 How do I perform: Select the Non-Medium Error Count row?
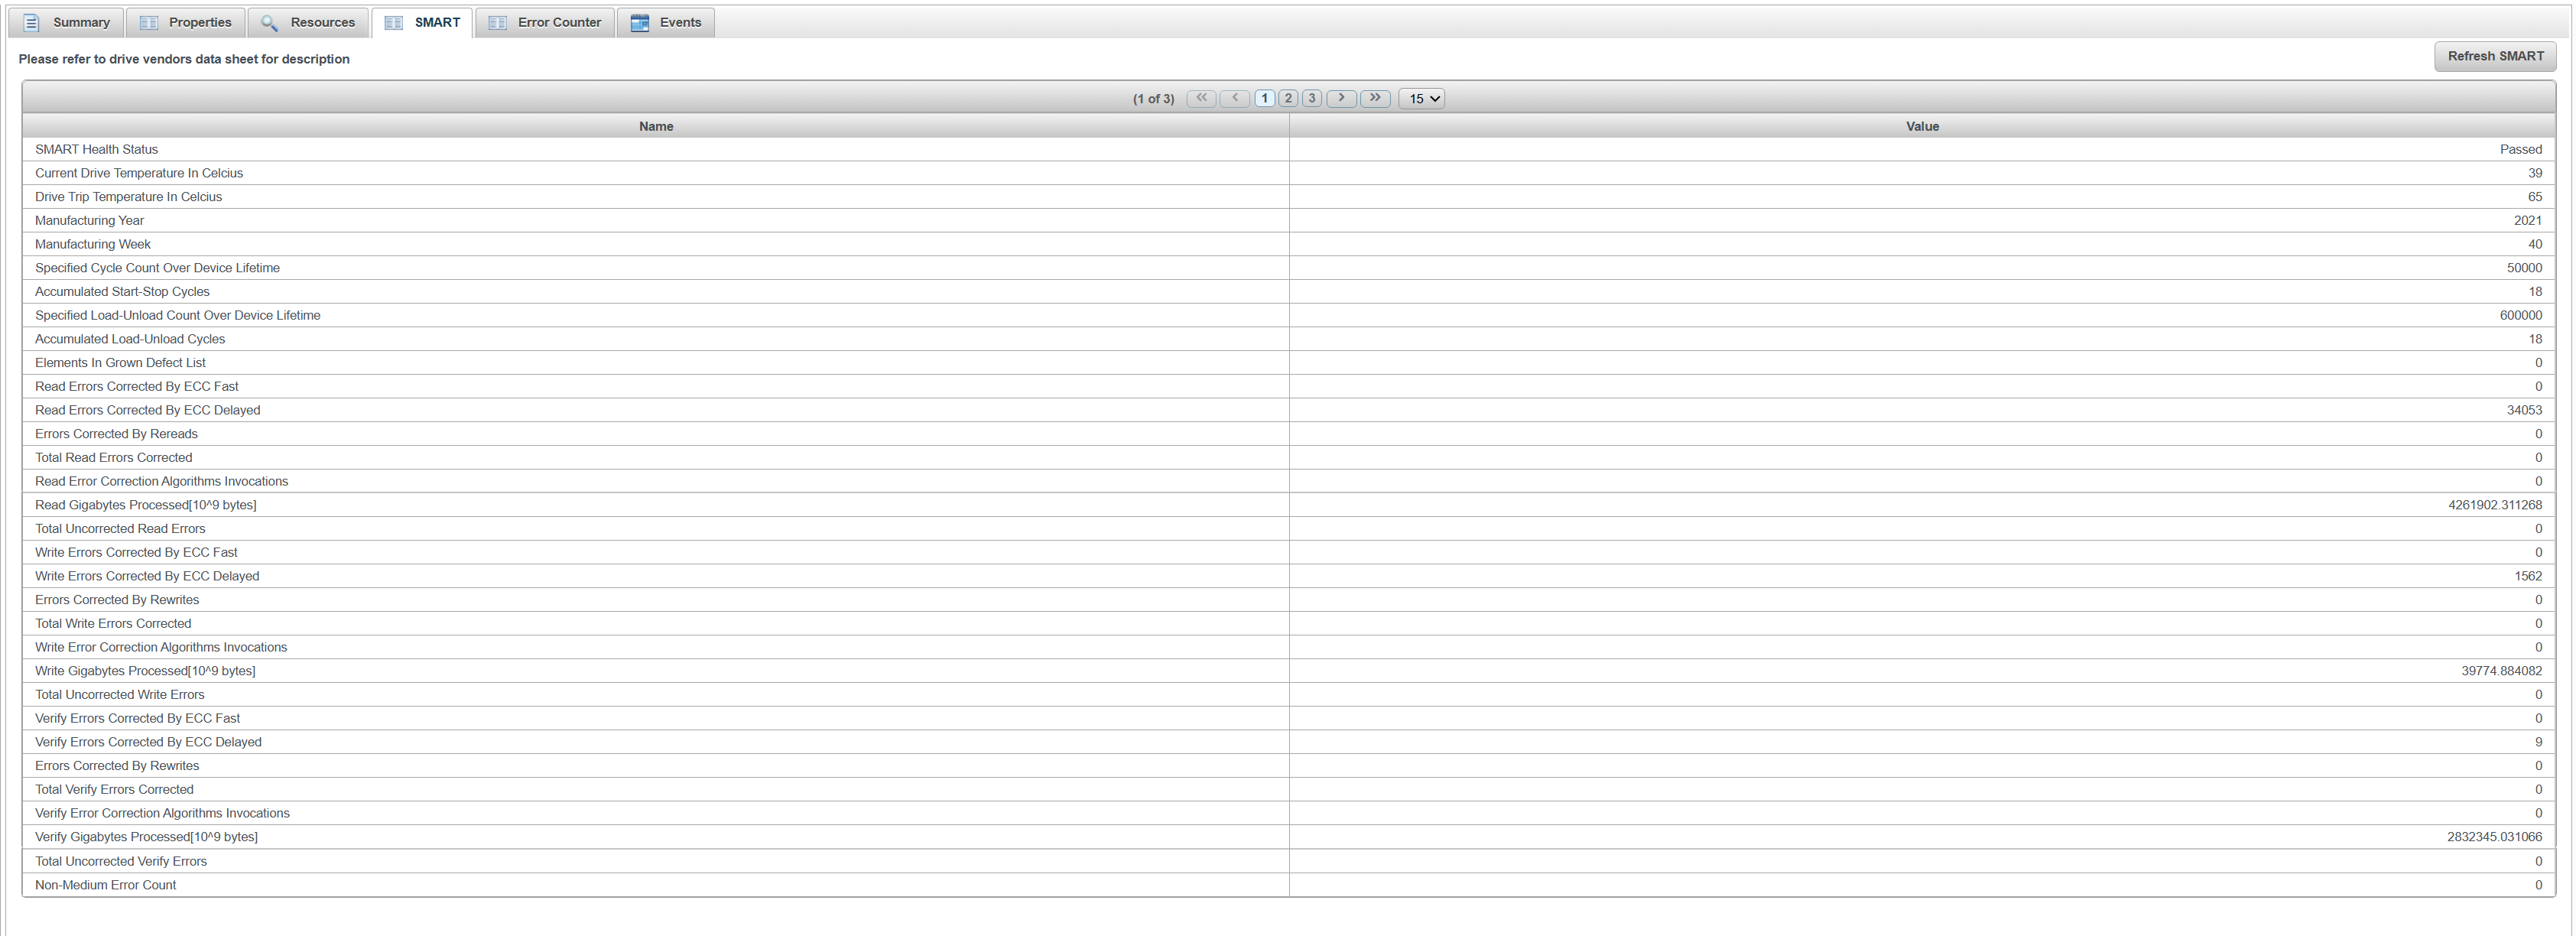click(105, 885)
